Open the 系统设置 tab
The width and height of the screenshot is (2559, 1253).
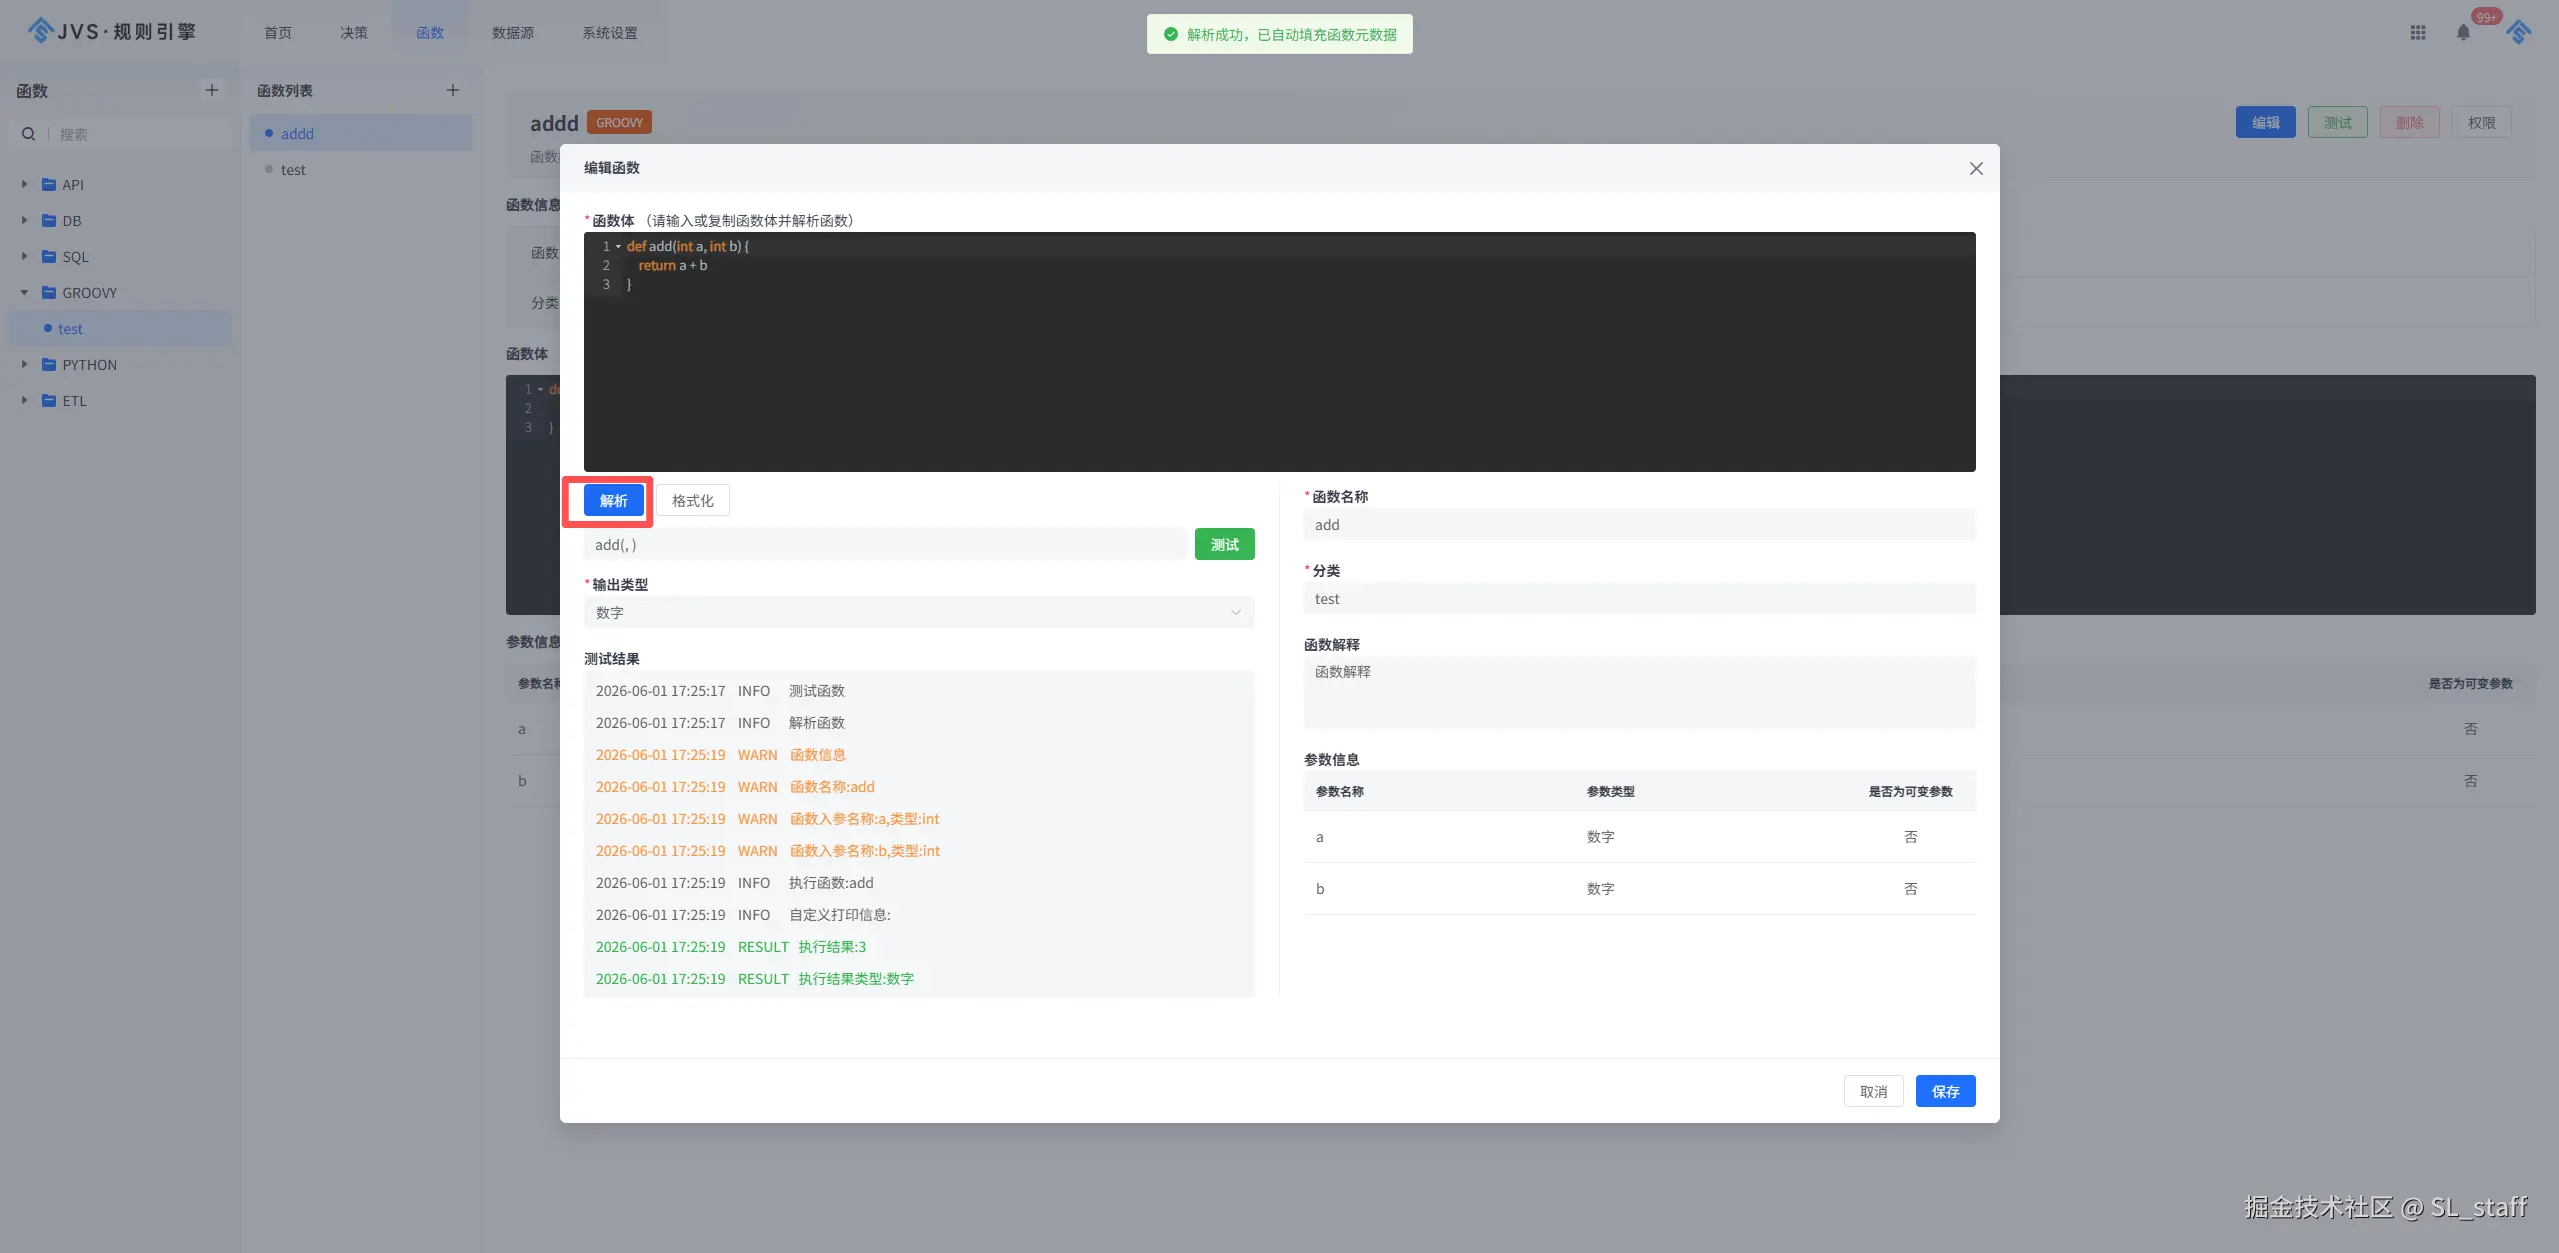[610, 33]
